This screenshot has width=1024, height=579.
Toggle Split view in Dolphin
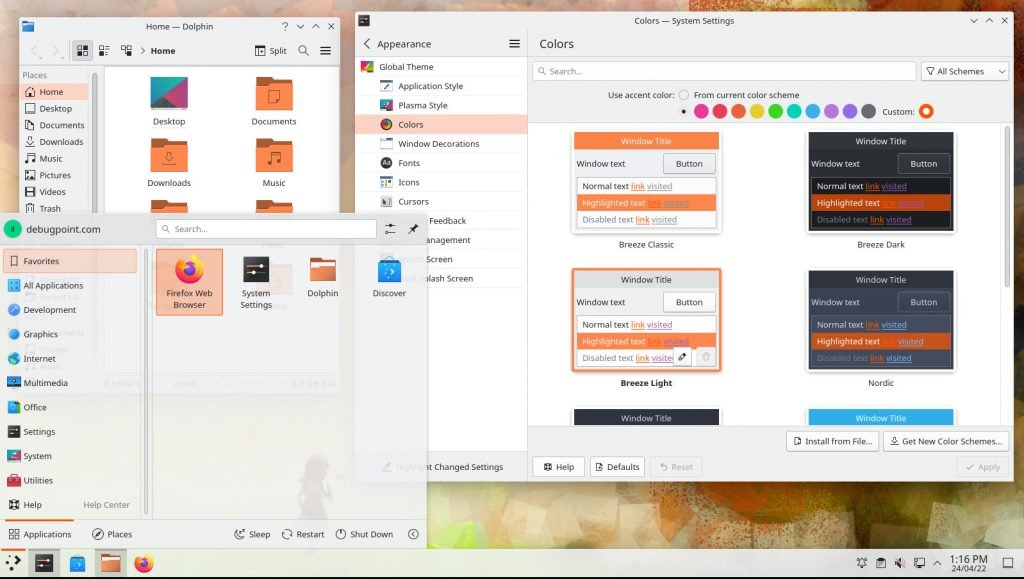tap(270, 50)
